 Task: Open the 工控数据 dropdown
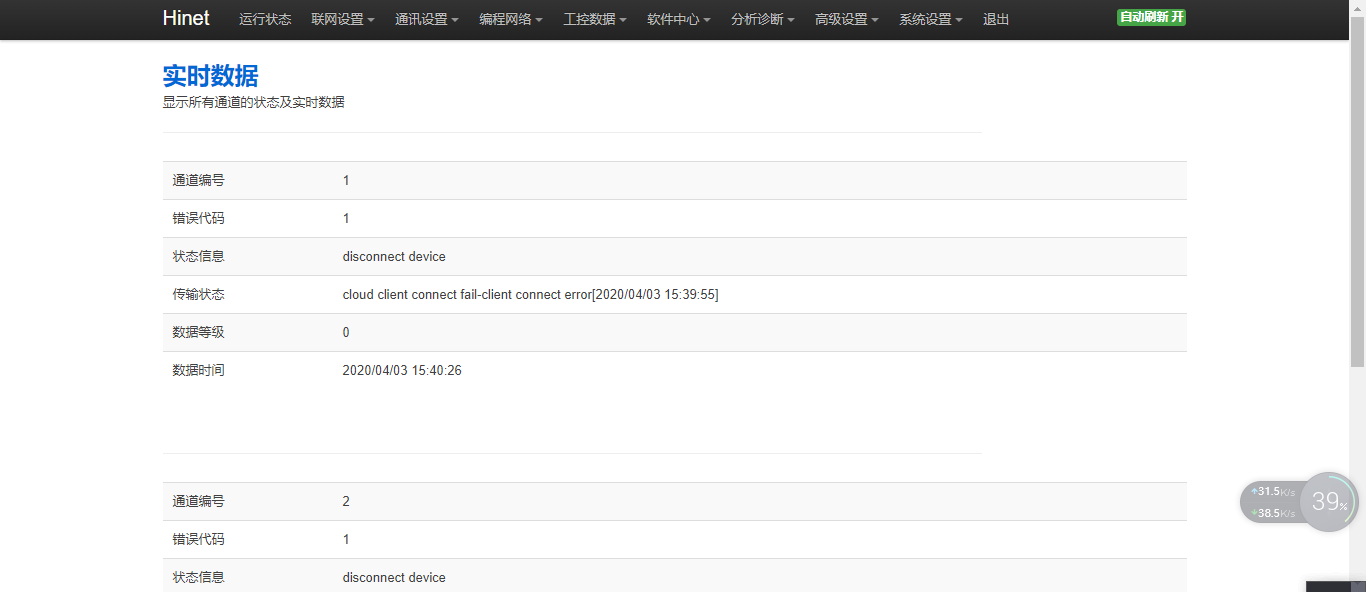(x=595, y=19)
